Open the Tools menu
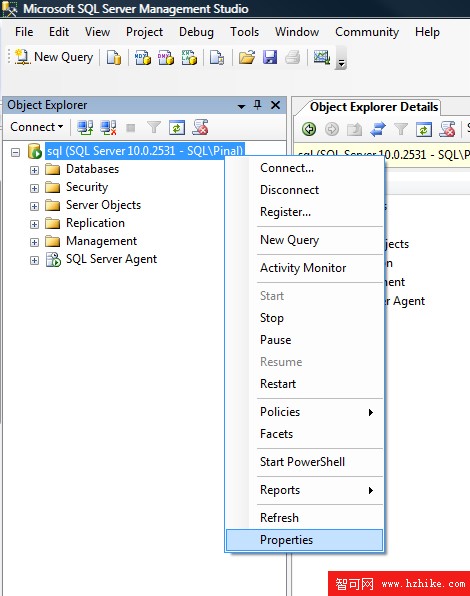470x596 pixels. click(x=244, y=32)
